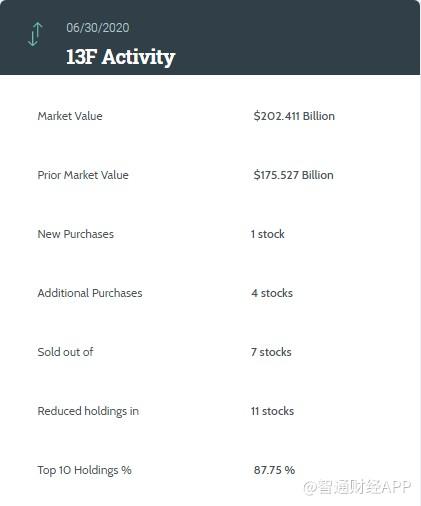Open the 11 stocks reduced holdings value
Screen dimensions: 421x506
coord(272,411)
